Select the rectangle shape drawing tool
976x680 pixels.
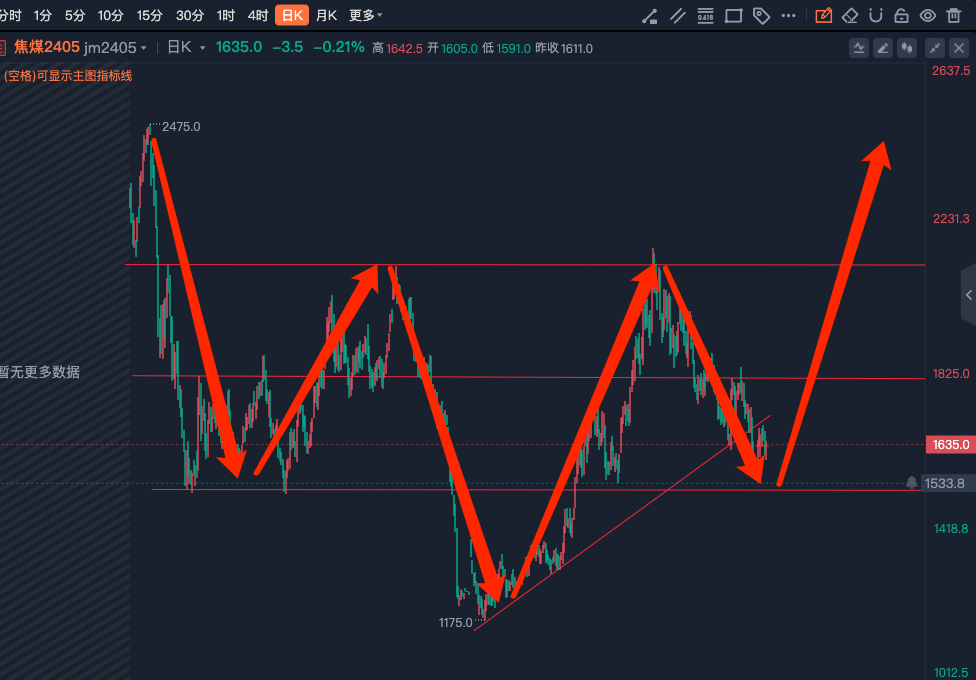click(733, 16)
